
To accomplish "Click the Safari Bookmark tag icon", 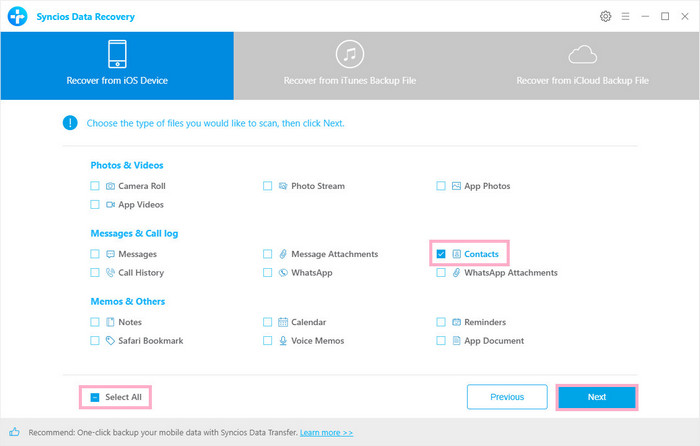I will point(110,341).
